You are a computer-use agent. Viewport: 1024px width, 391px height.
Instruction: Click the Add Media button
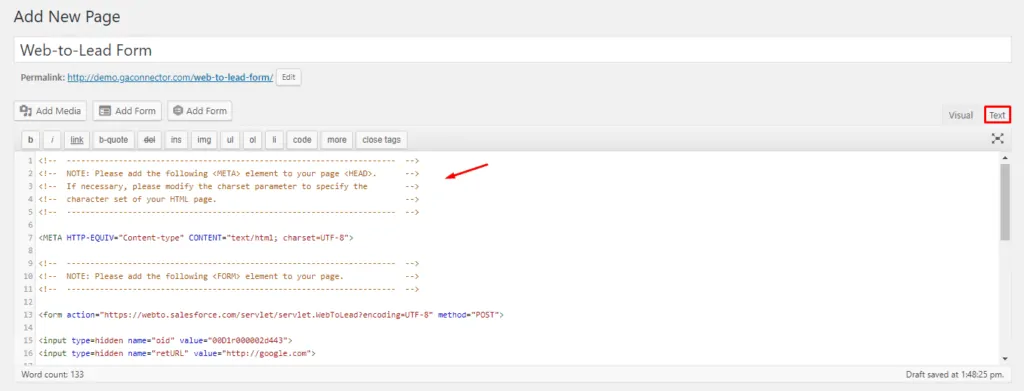click(x=50, y=111)
